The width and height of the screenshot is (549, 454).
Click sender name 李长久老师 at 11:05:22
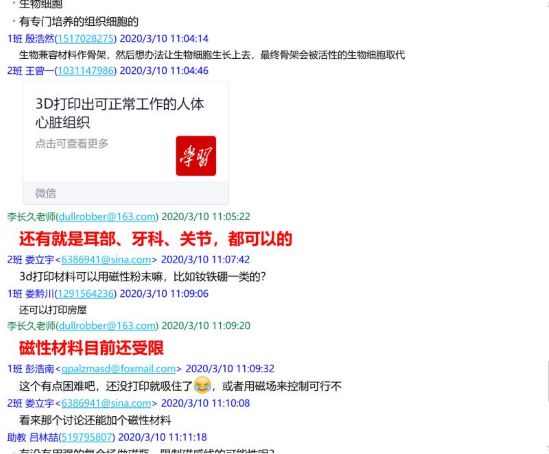pos(31,216)
